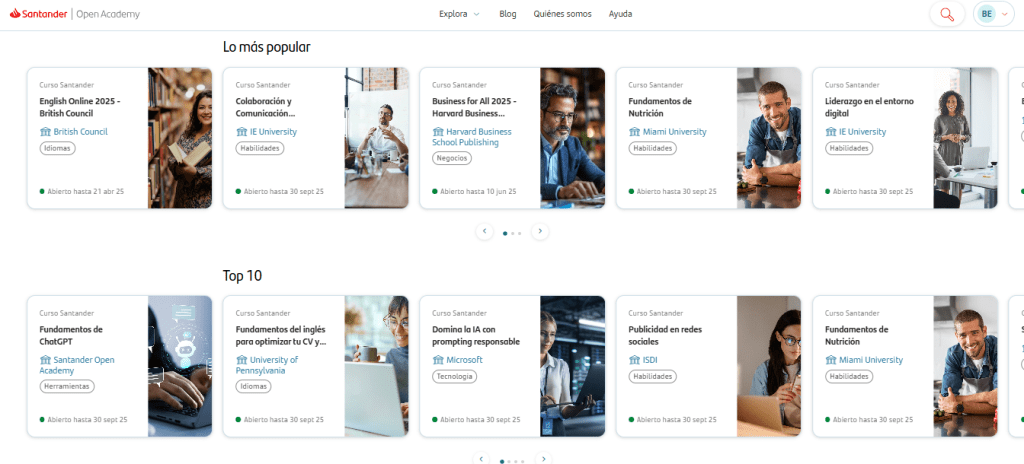Viewport: 1024px width, 464px height.
Task: Click the Microsoft institution icon
Action: [x=438, y=360]
